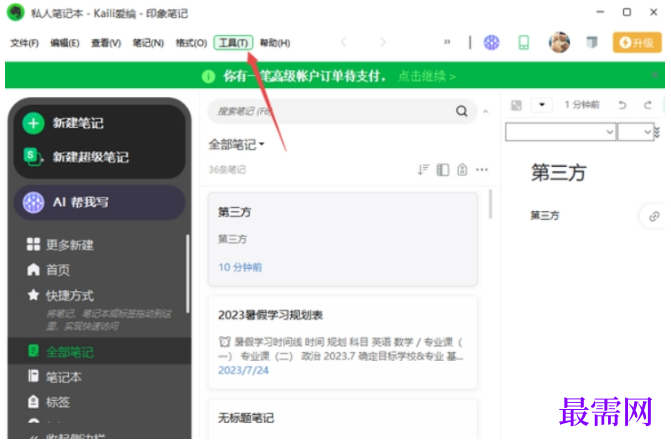
Task: Click the 2023/7/24 date text
Action: click(243, 370)
